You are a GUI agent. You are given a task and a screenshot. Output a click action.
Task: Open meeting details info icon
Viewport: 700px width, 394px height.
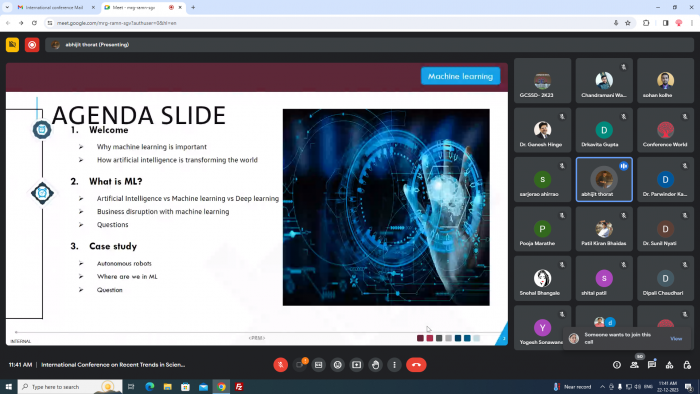[617, 365]
